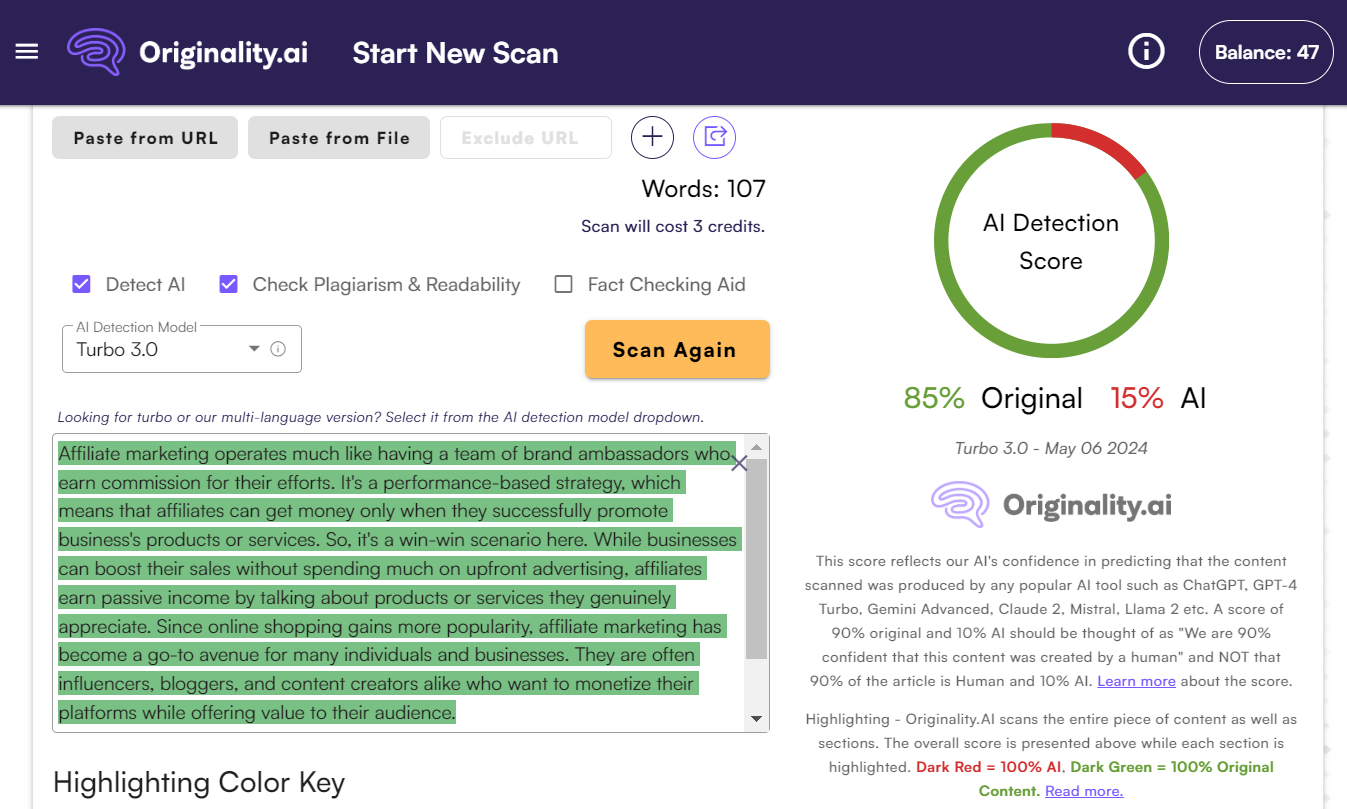Click the Originality.ai brain logo
Screen dimensions: 1347x809
[x=96, y=52]
